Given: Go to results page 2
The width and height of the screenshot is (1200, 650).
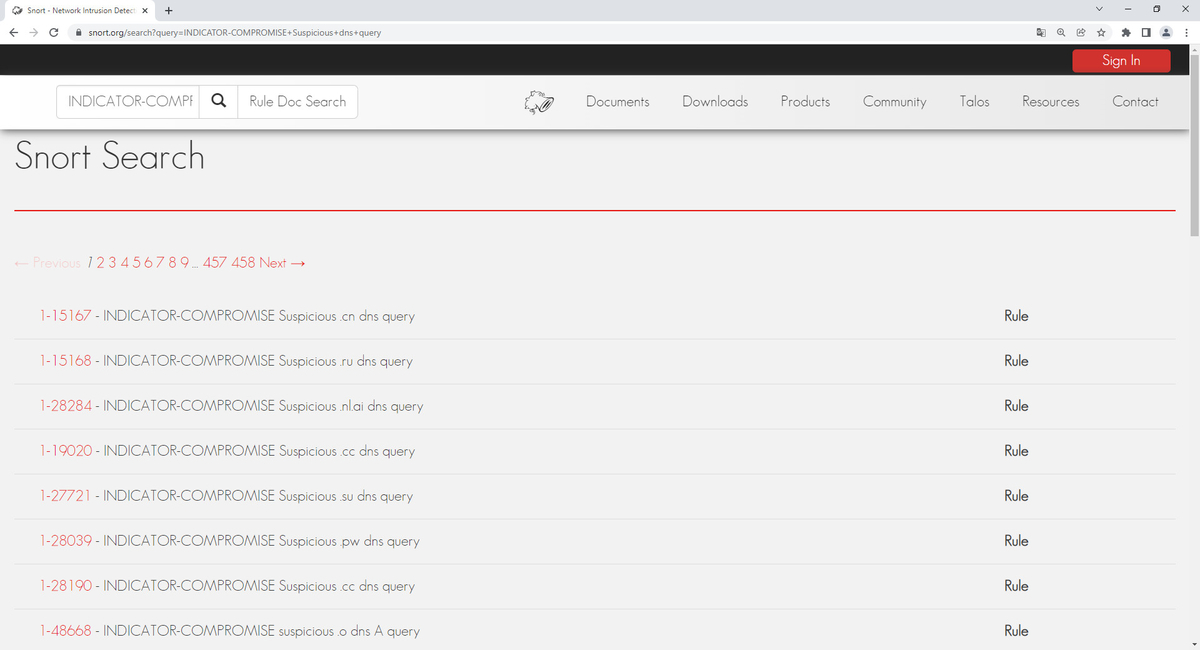Looking at the screenshot, I should [101, 263].
